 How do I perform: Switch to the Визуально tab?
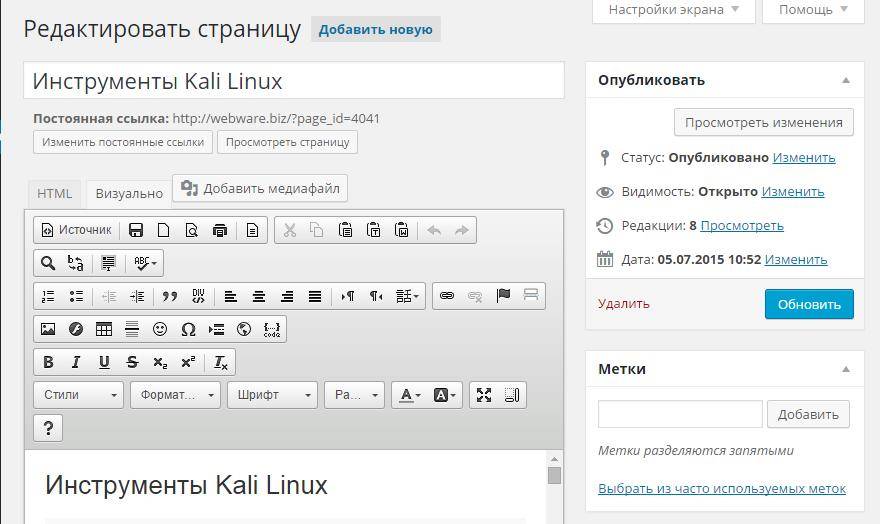pyautogui.click(x=129, y=194)
